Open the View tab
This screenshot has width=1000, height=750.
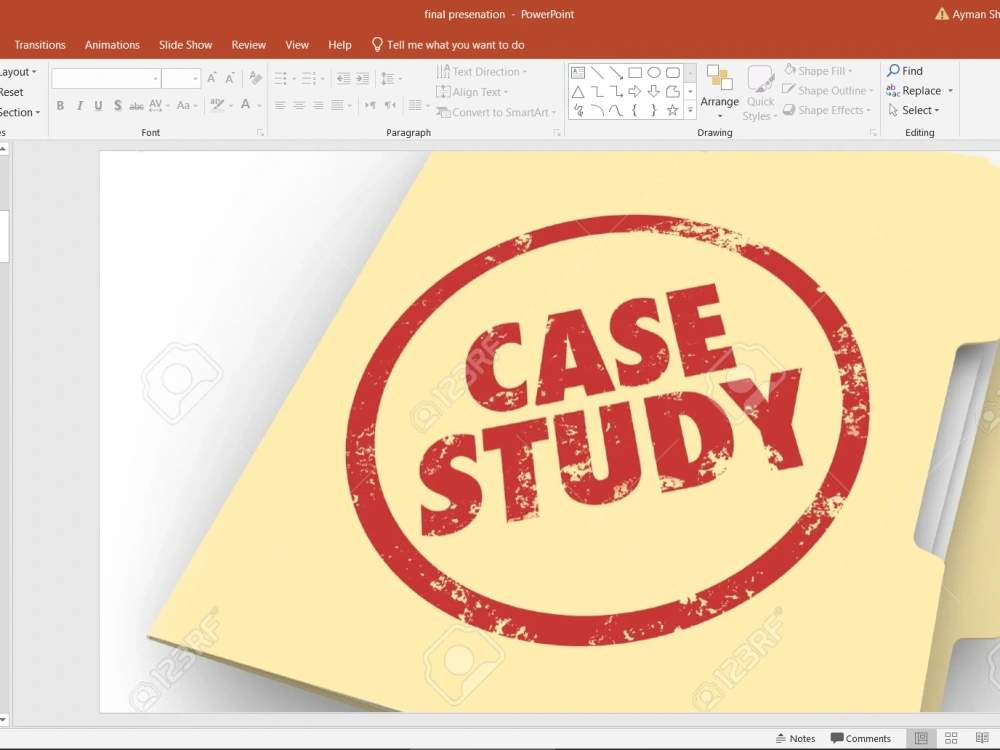297,45
